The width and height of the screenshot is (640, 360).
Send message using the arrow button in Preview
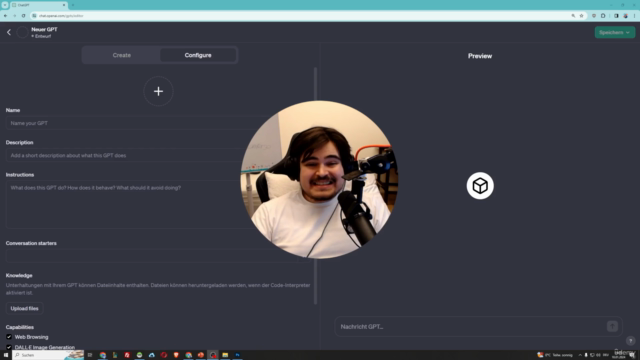[612, 326]
